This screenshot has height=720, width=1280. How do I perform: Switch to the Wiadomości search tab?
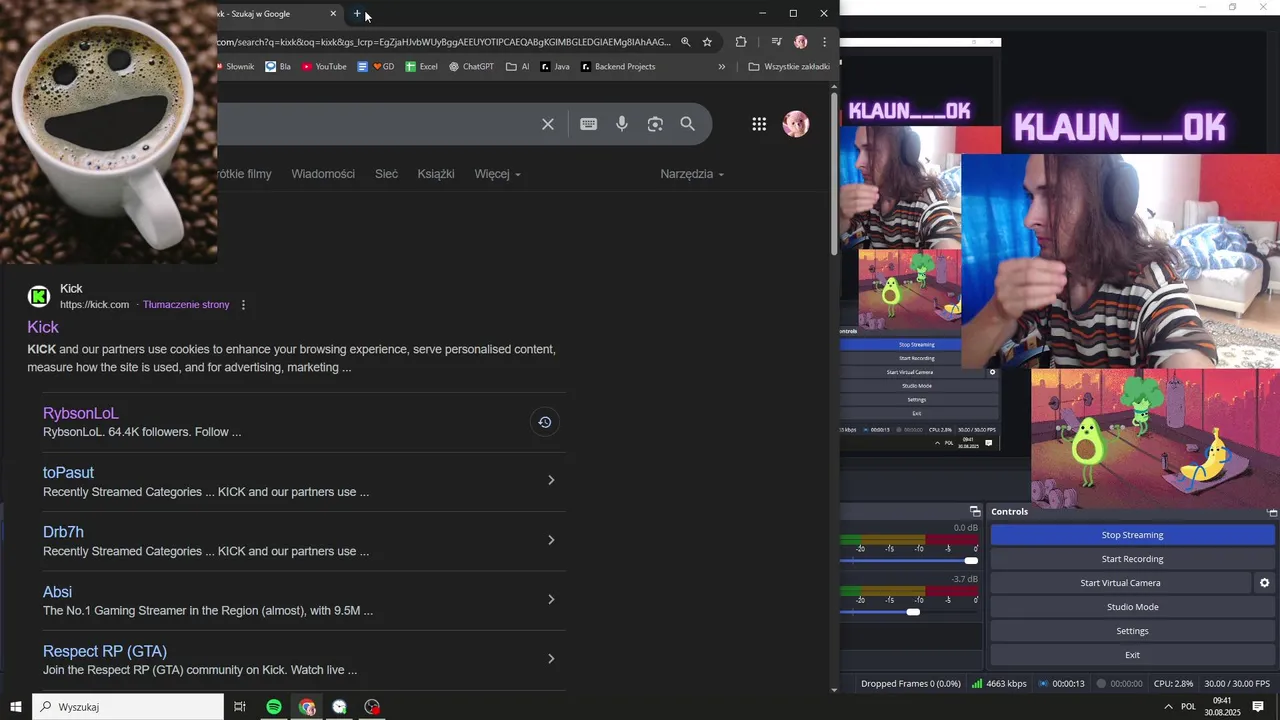[x=323, y=174]
